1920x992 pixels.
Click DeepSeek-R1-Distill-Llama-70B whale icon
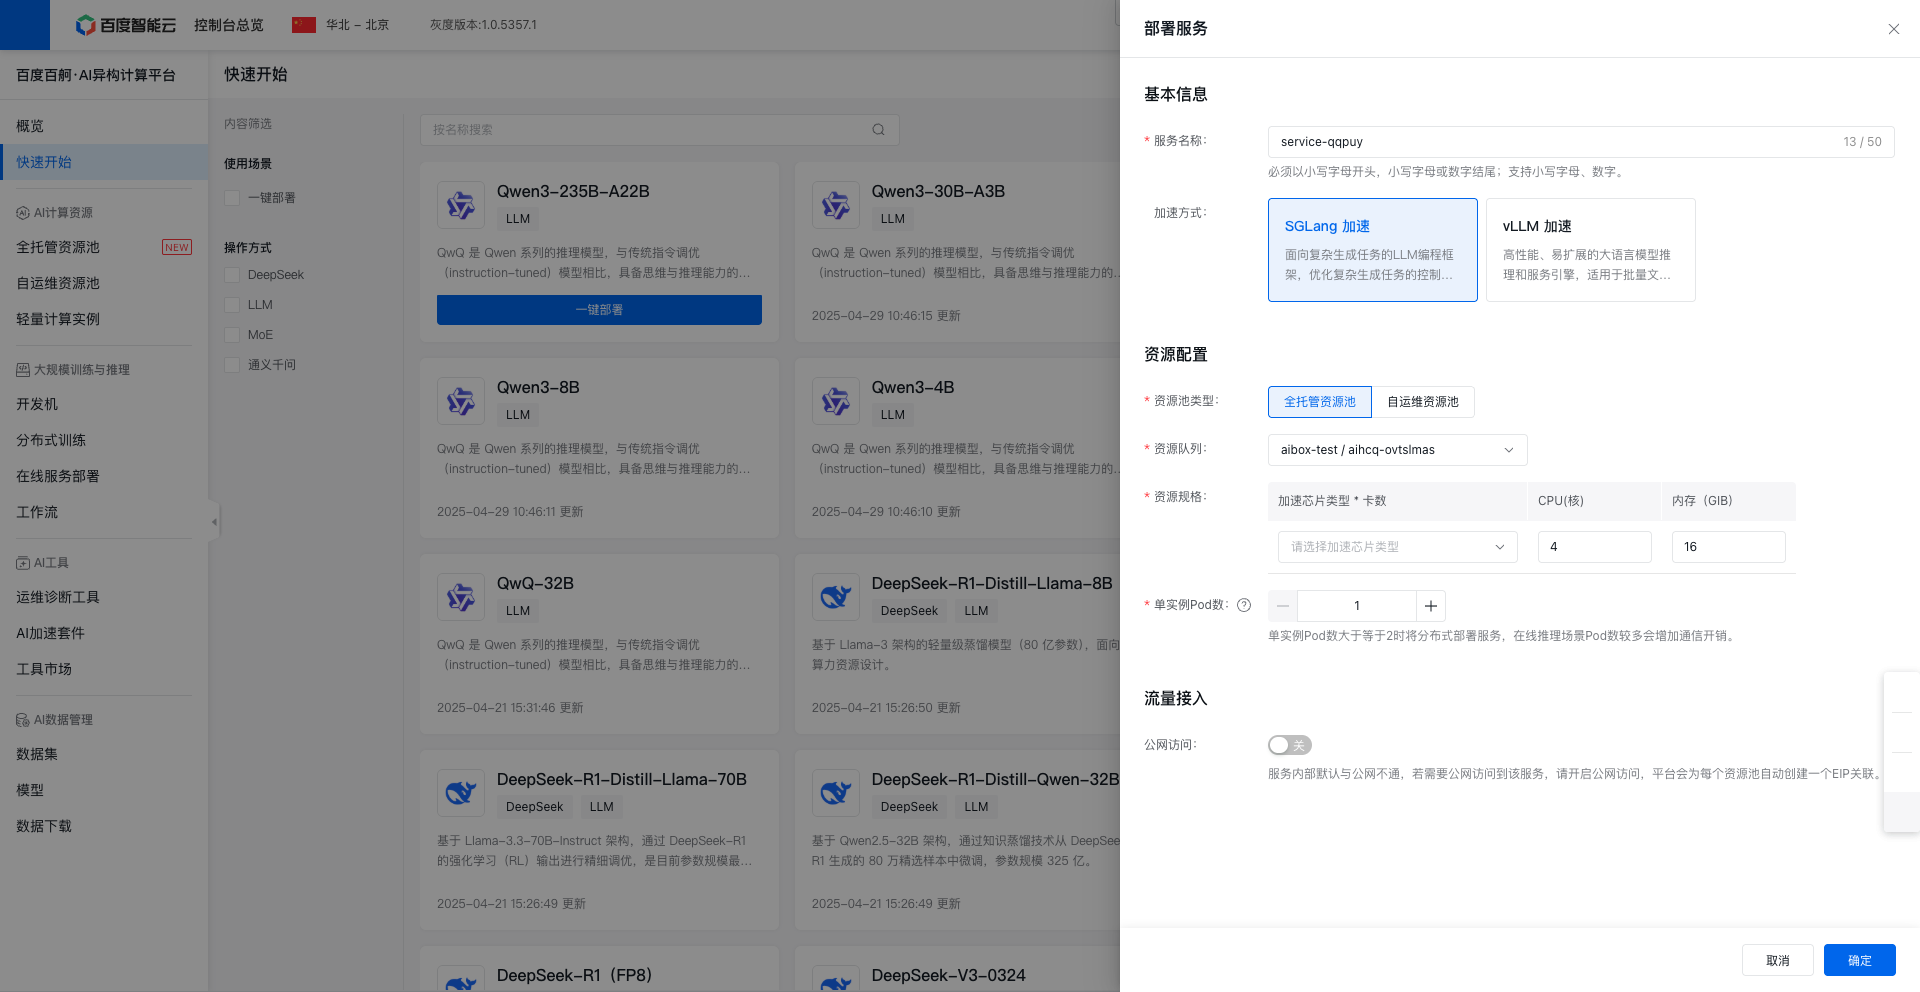461,793
